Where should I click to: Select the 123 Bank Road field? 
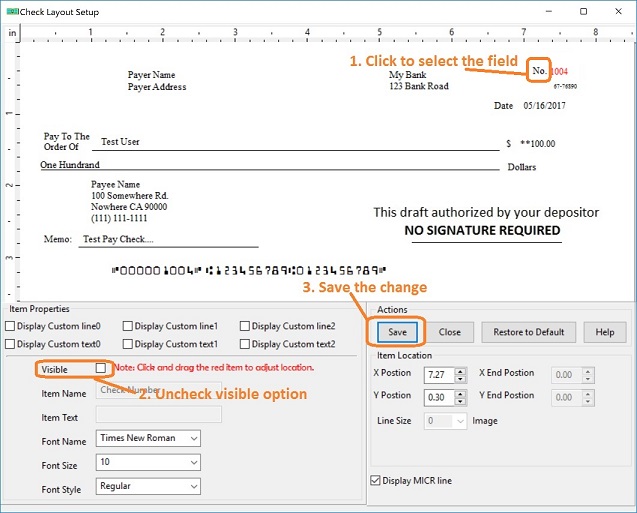point(419,86)
